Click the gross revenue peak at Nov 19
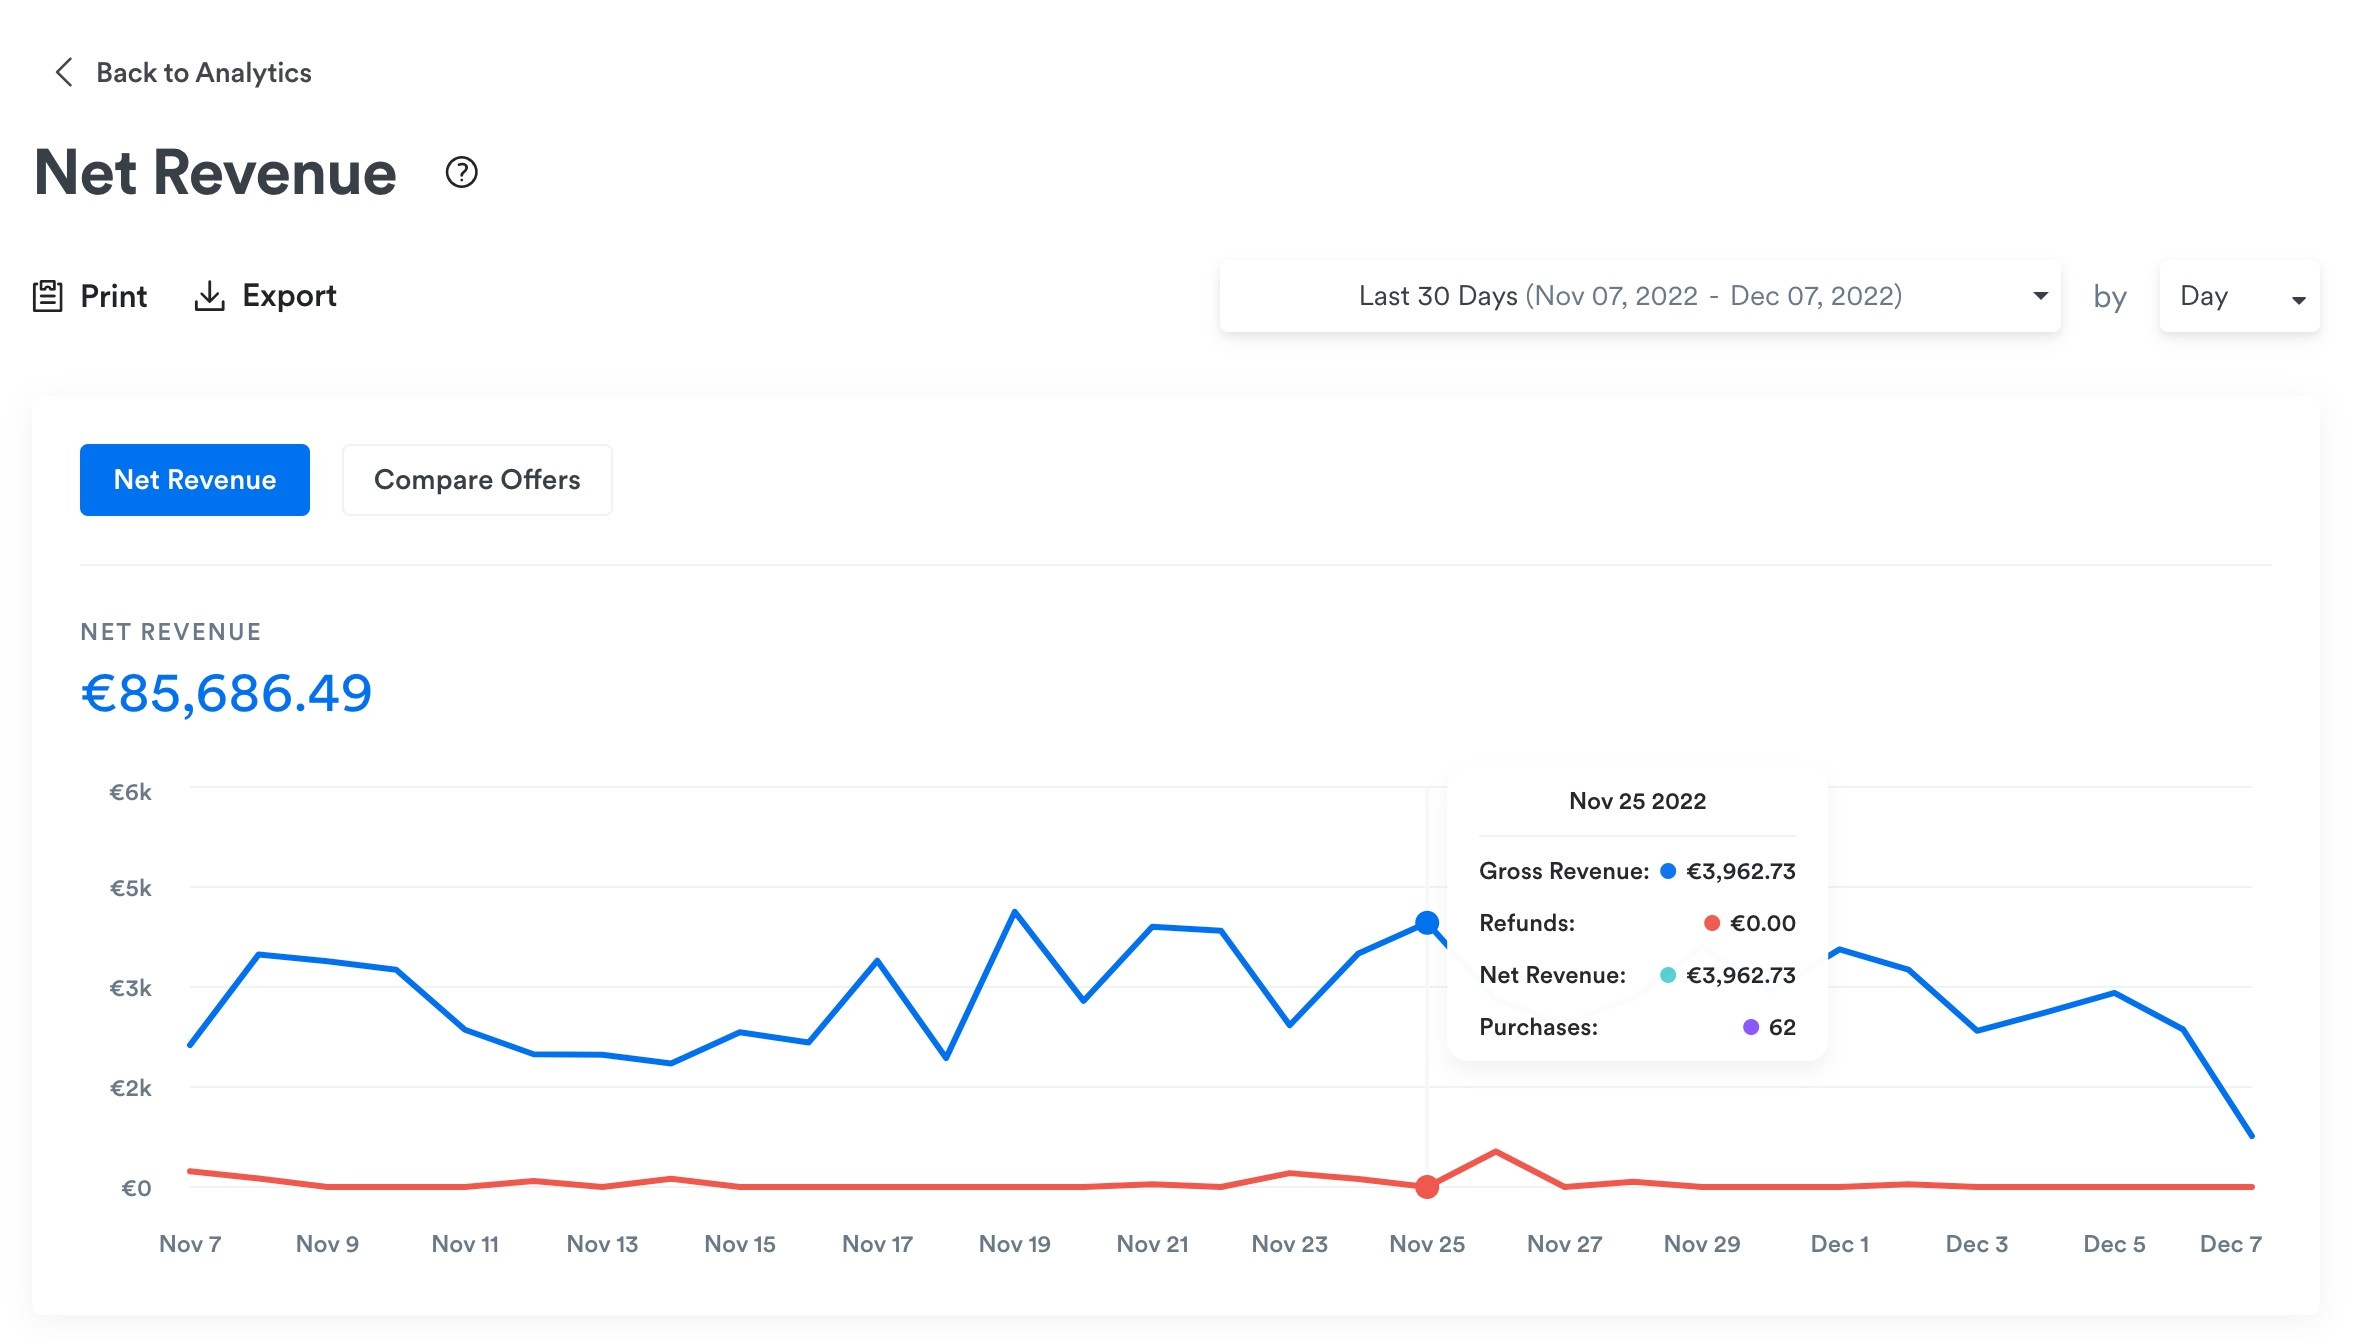 pos(1014,911)
